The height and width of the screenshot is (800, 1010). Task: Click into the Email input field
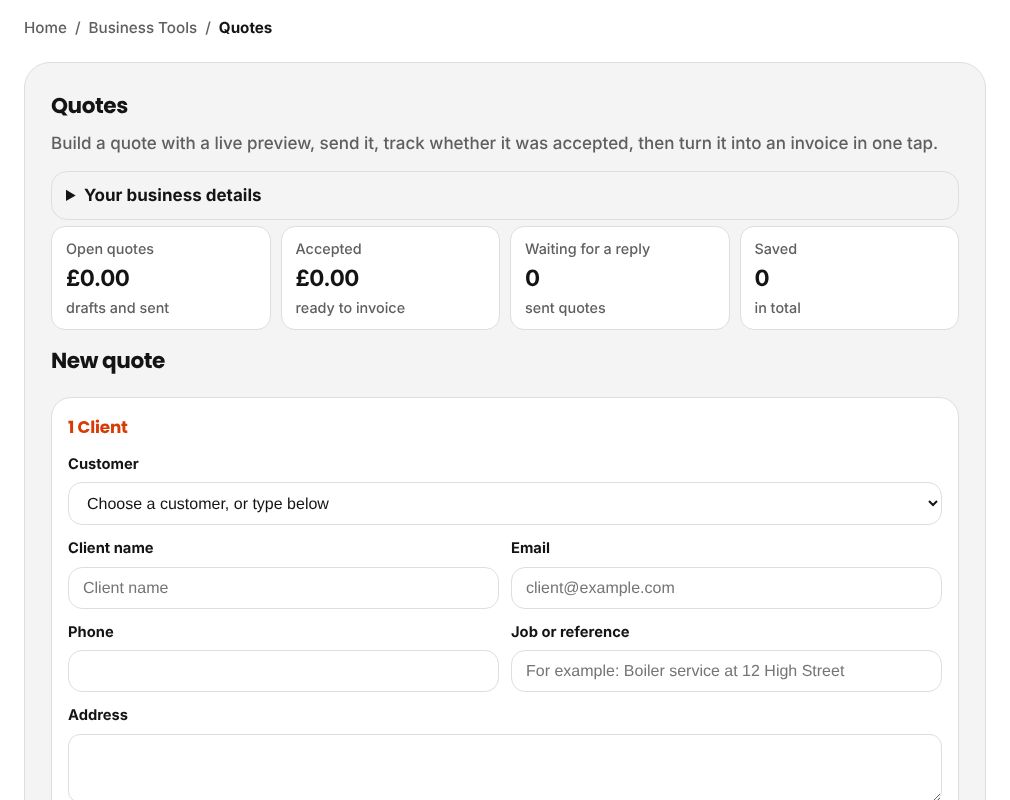(727, 587)
